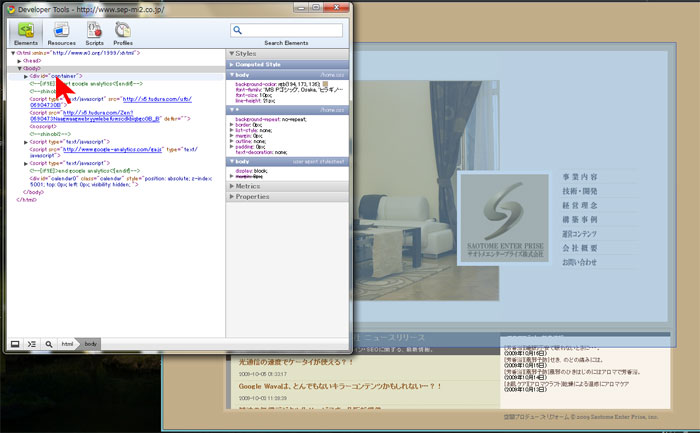This screenshot has height=433, width=700.
Task: Expand the head node
Action: click(19, 61)
